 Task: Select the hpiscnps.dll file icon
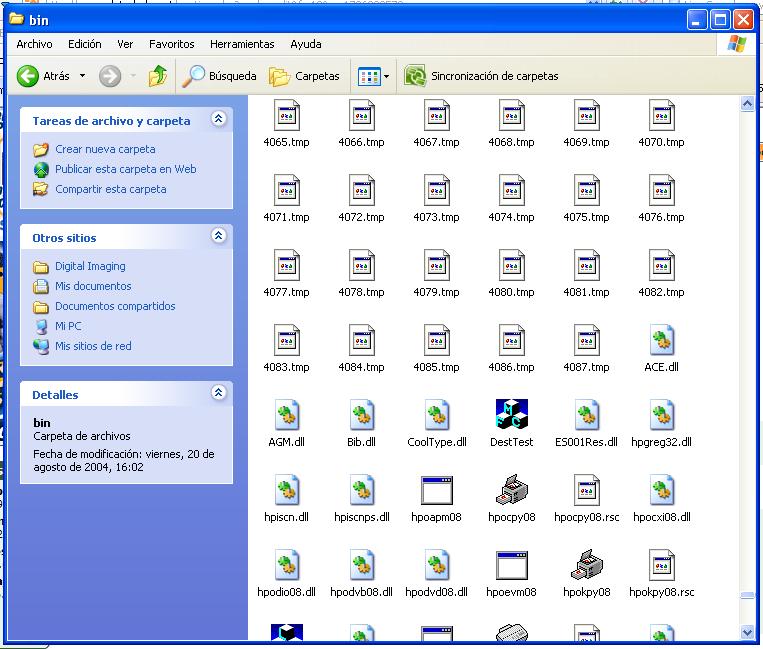tap(362, 489)
